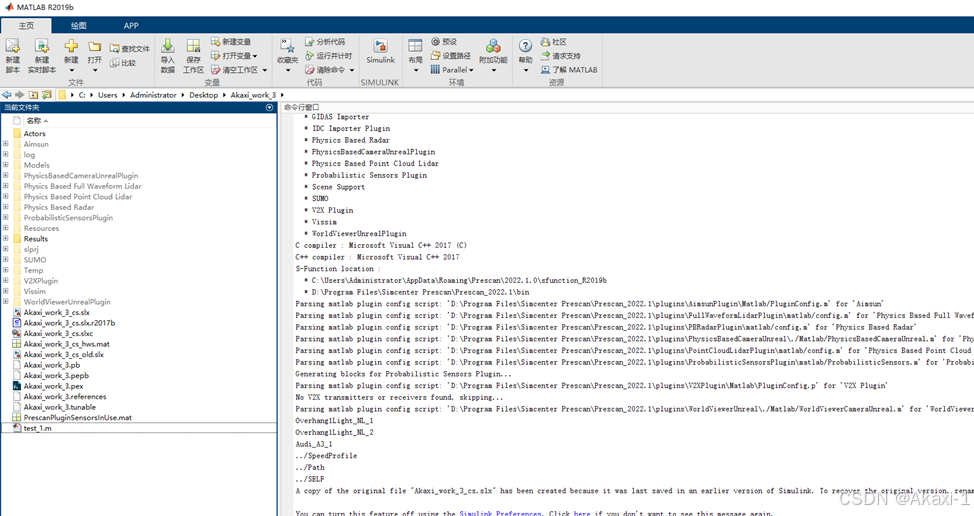Expand the Vissim folder
Viewport: 974px width, 516px height.
tap(6, 291)
